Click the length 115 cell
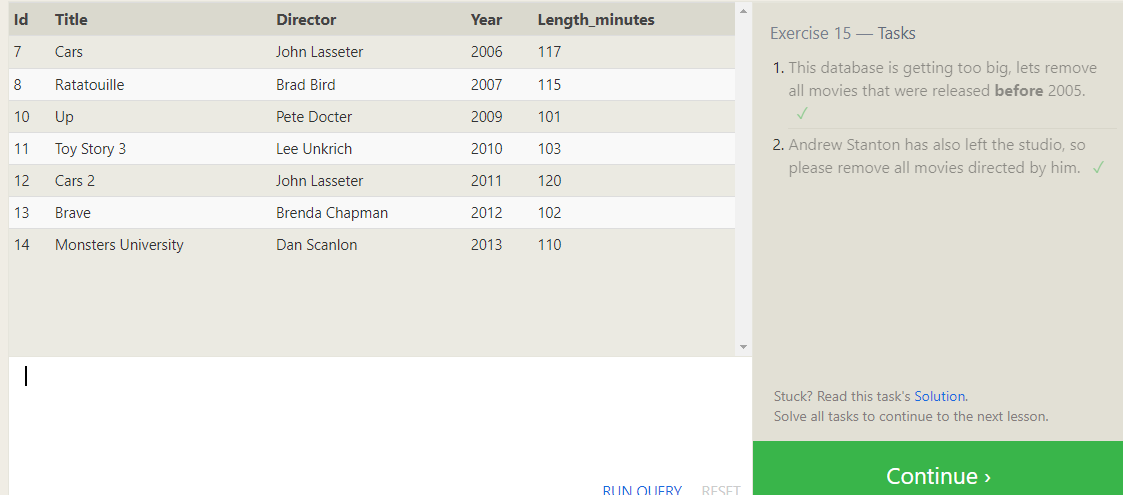 point(549,85)
